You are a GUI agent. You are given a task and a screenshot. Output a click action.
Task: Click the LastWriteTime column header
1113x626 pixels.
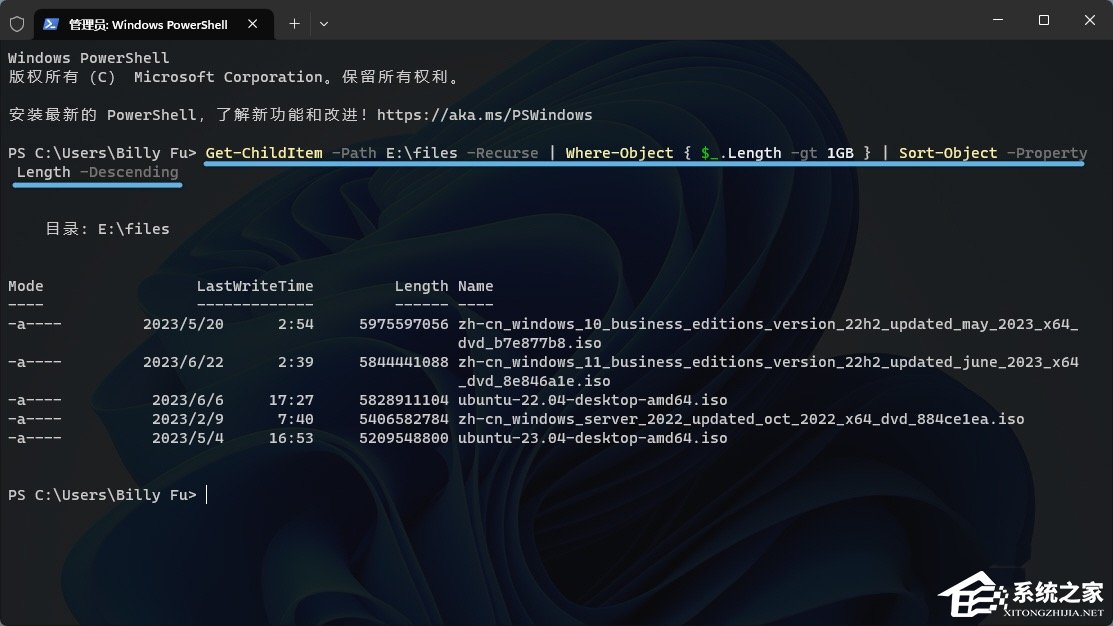tap(255, 286)
